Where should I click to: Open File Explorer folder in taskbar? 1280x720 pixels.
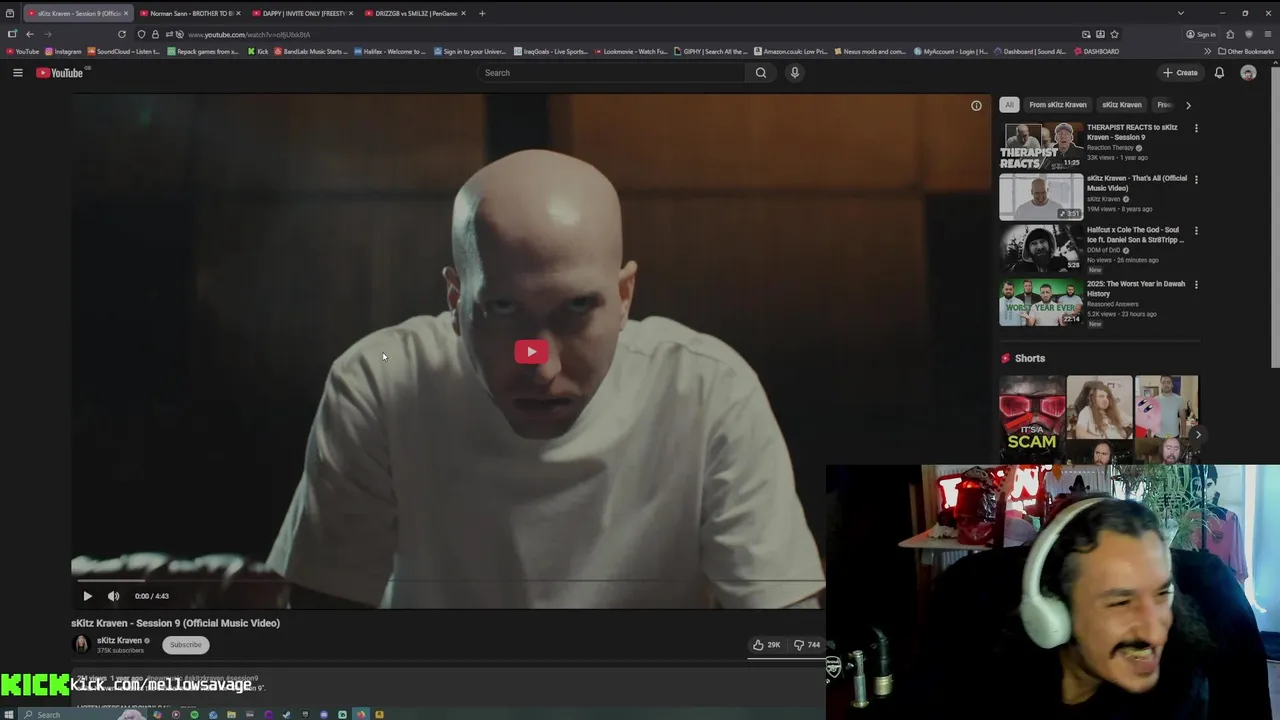[x=231, y=714]
